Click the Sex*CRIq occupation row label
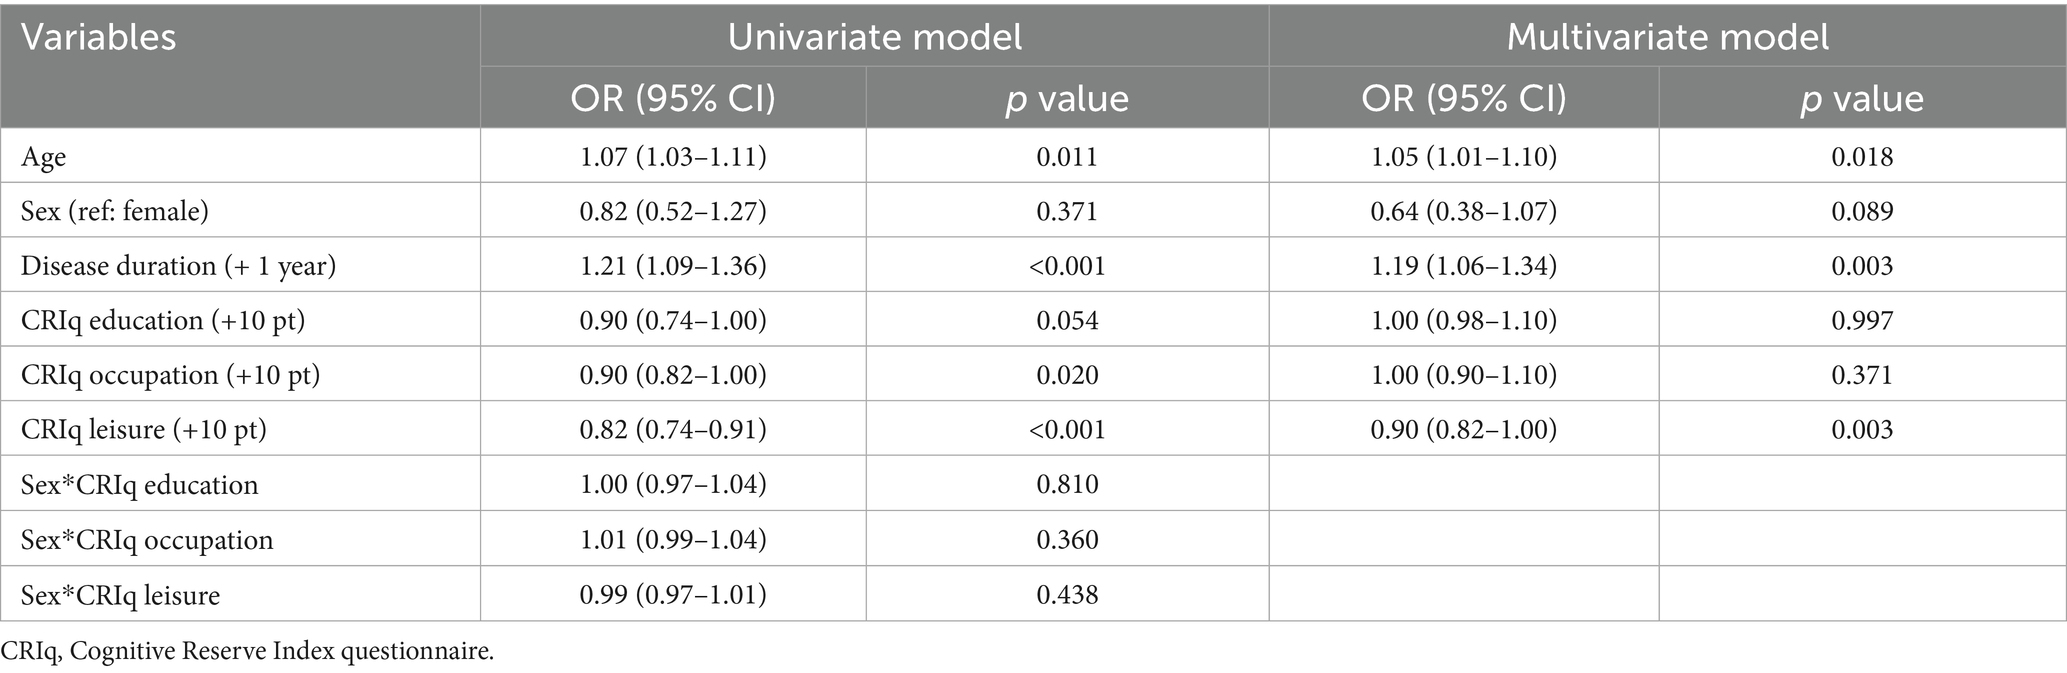The width and height of the screenshot is (2067, 673). pyautogui.click(x=146, y=540)
